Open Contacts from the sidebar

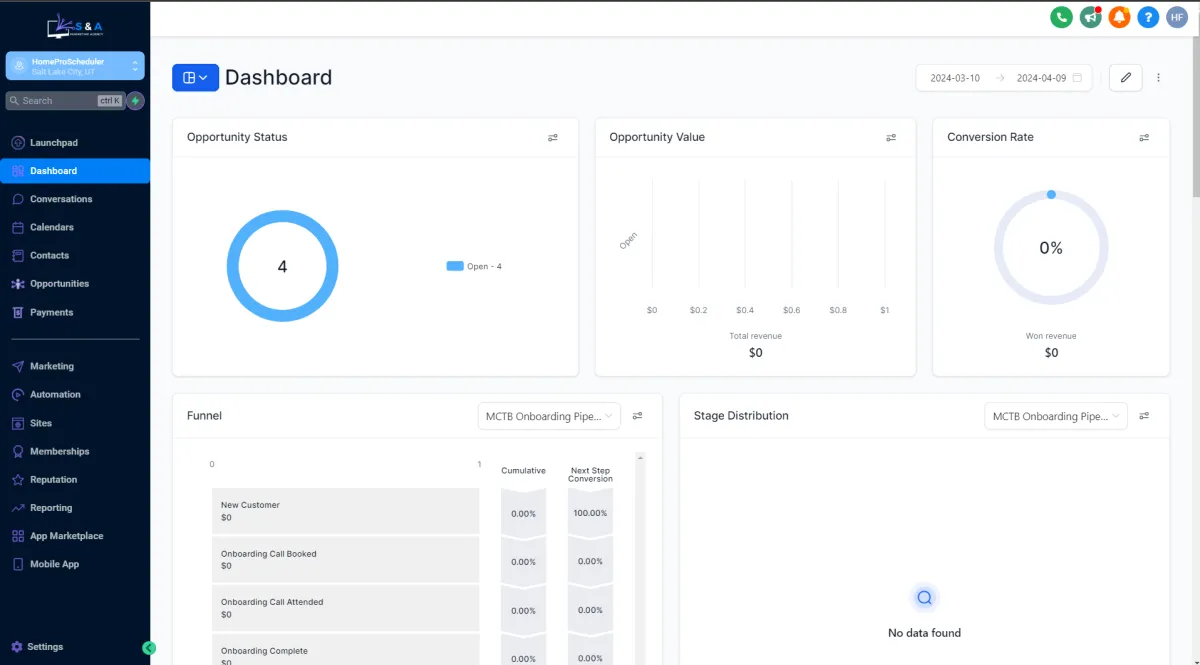[75, 256]
